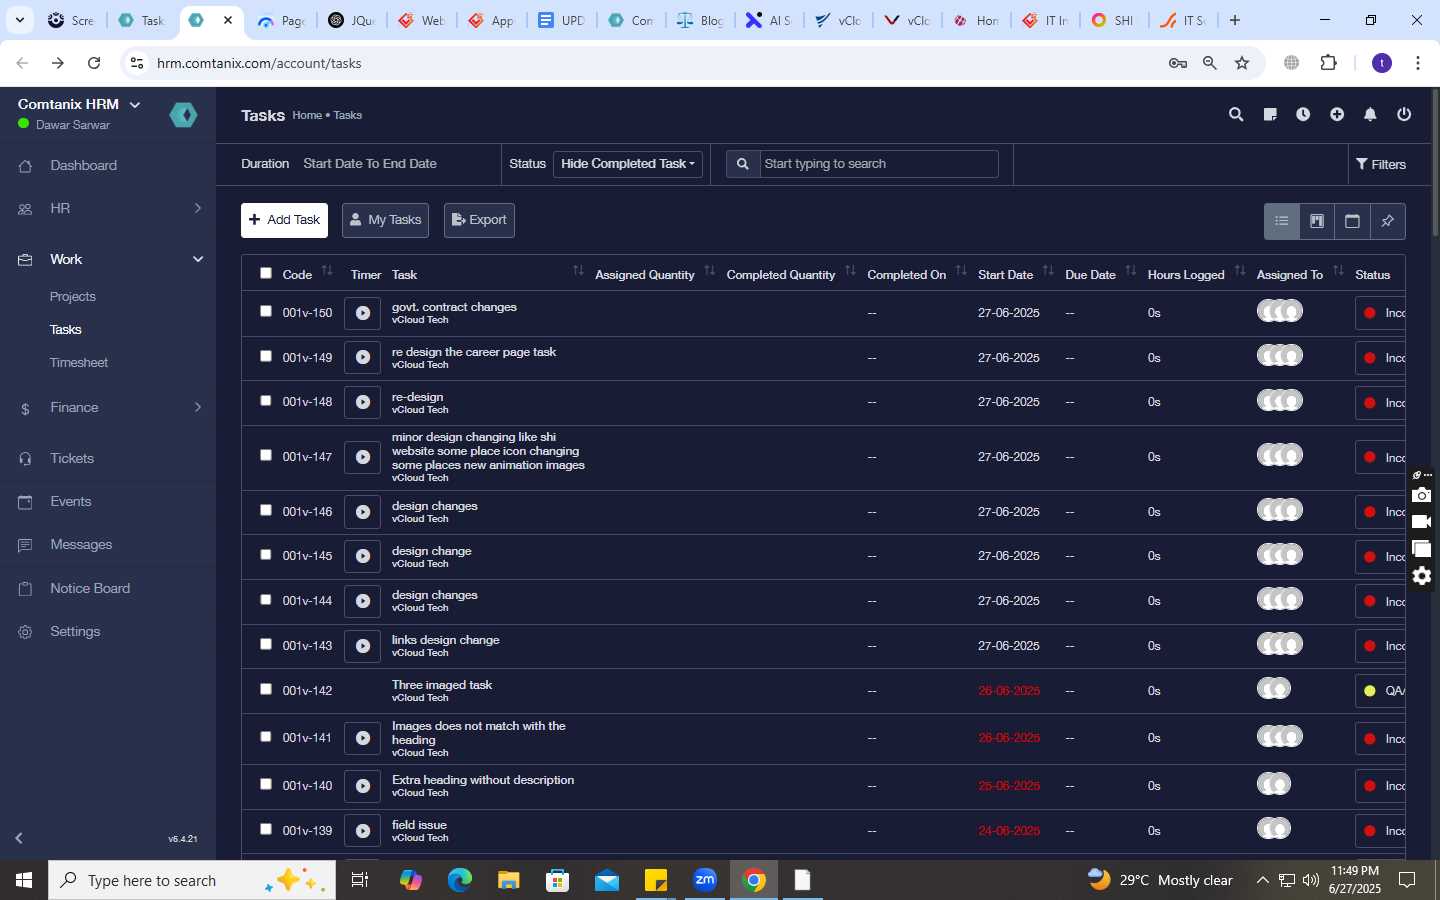The width and height of the screenshot is (1440, 900).
Task: Open task 'govt. contract changes'
Action: pos(454,307)
